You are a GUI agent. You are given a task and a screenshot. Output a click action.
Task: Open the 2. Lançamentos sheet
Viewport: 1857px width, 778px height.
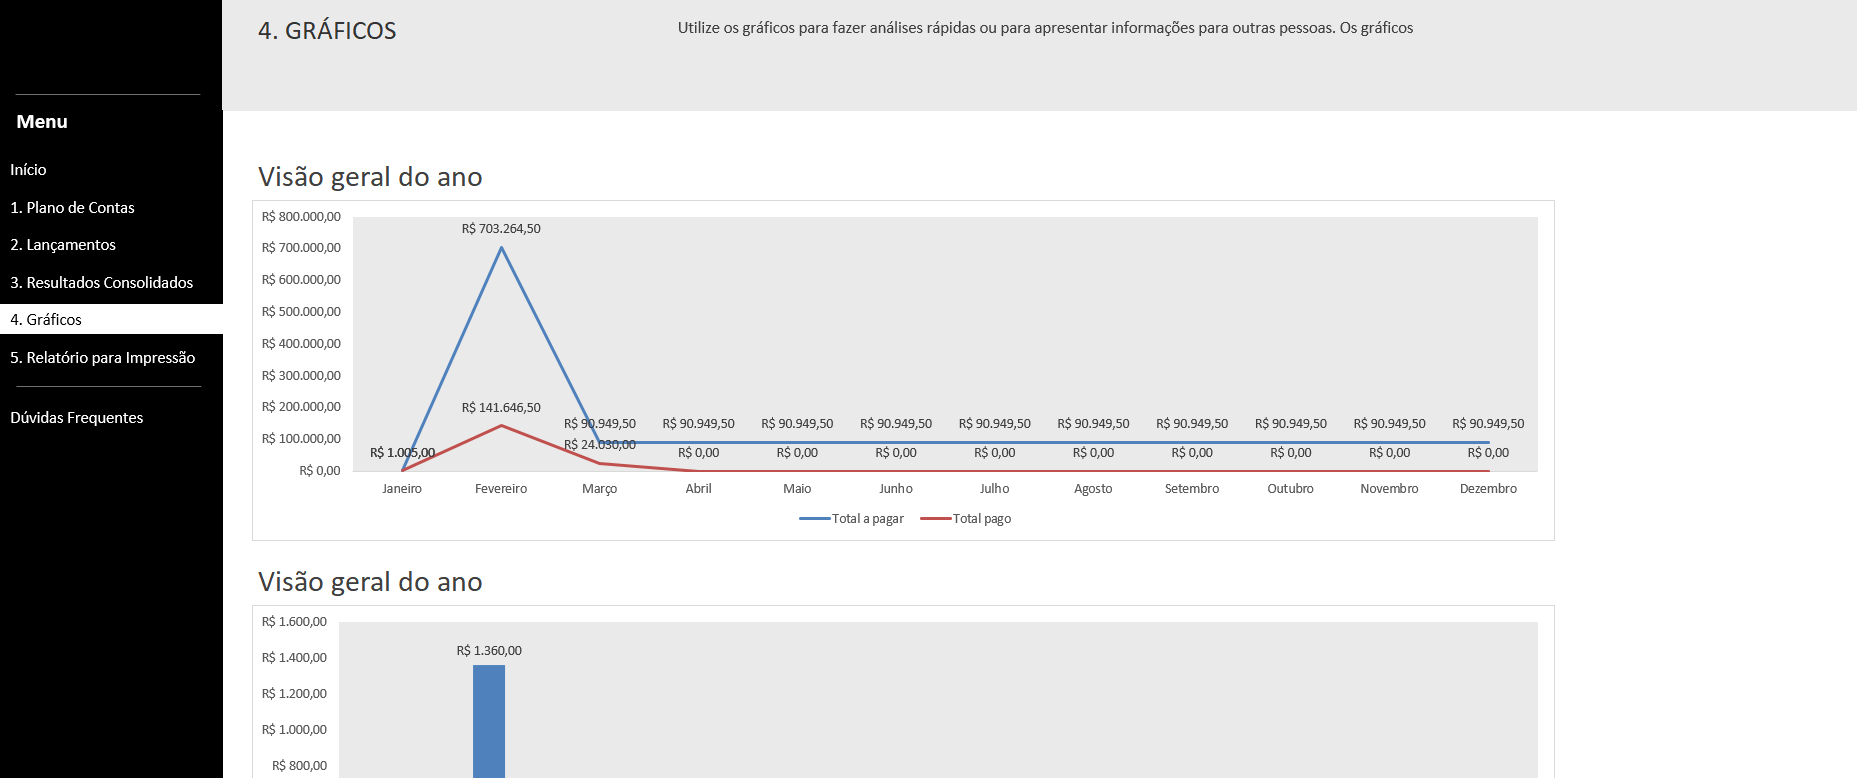click(63, 245)
